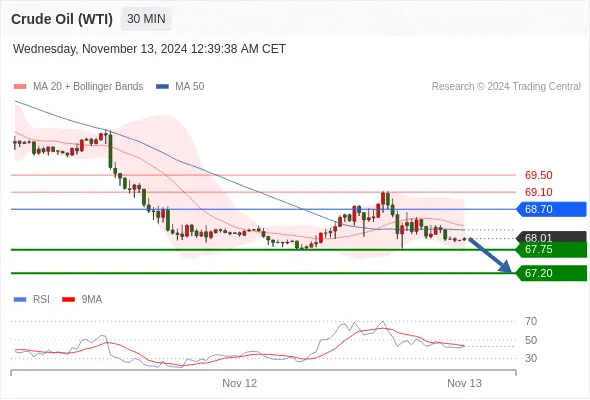This screenshot has height=400, width=590.
Task: Click the Nov 12 date axis label
Action: 239,383
